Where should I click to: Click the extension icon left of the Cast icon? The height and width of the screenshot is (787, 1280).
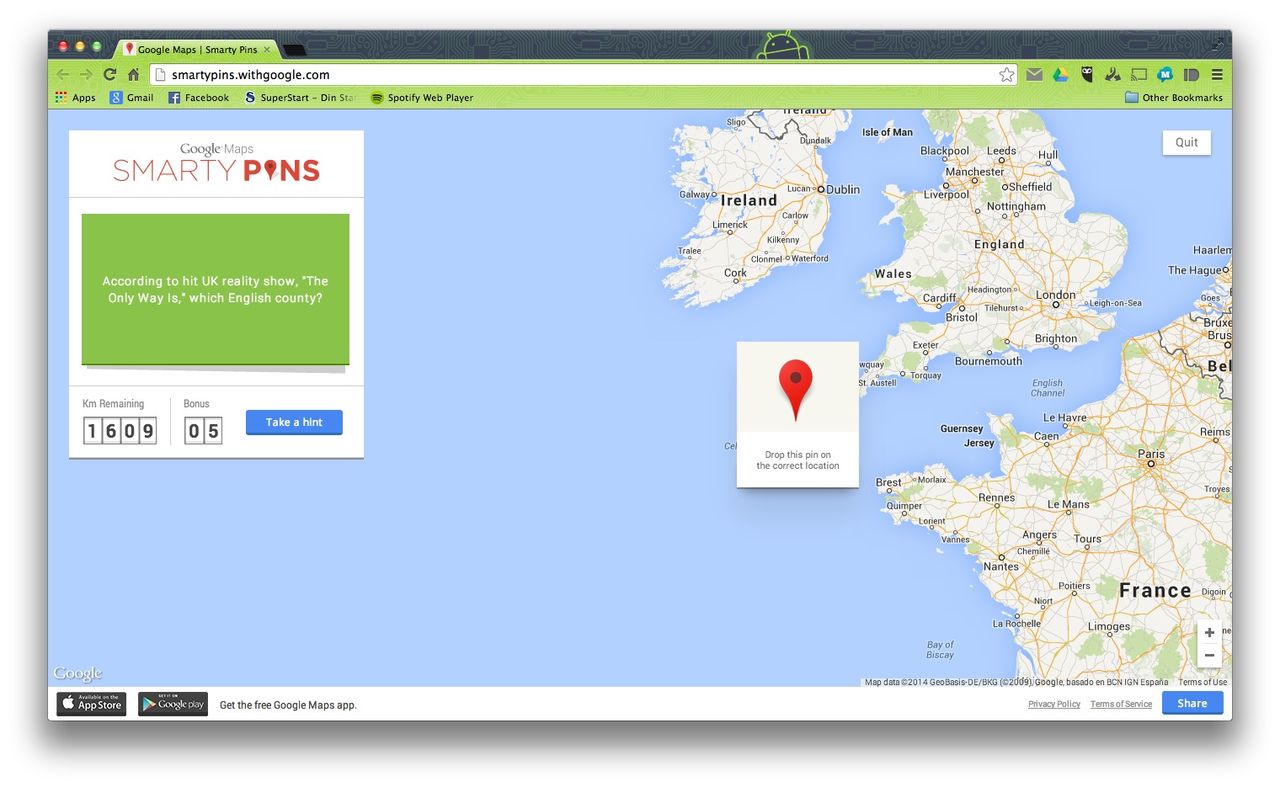click(x=1112, y=75)
